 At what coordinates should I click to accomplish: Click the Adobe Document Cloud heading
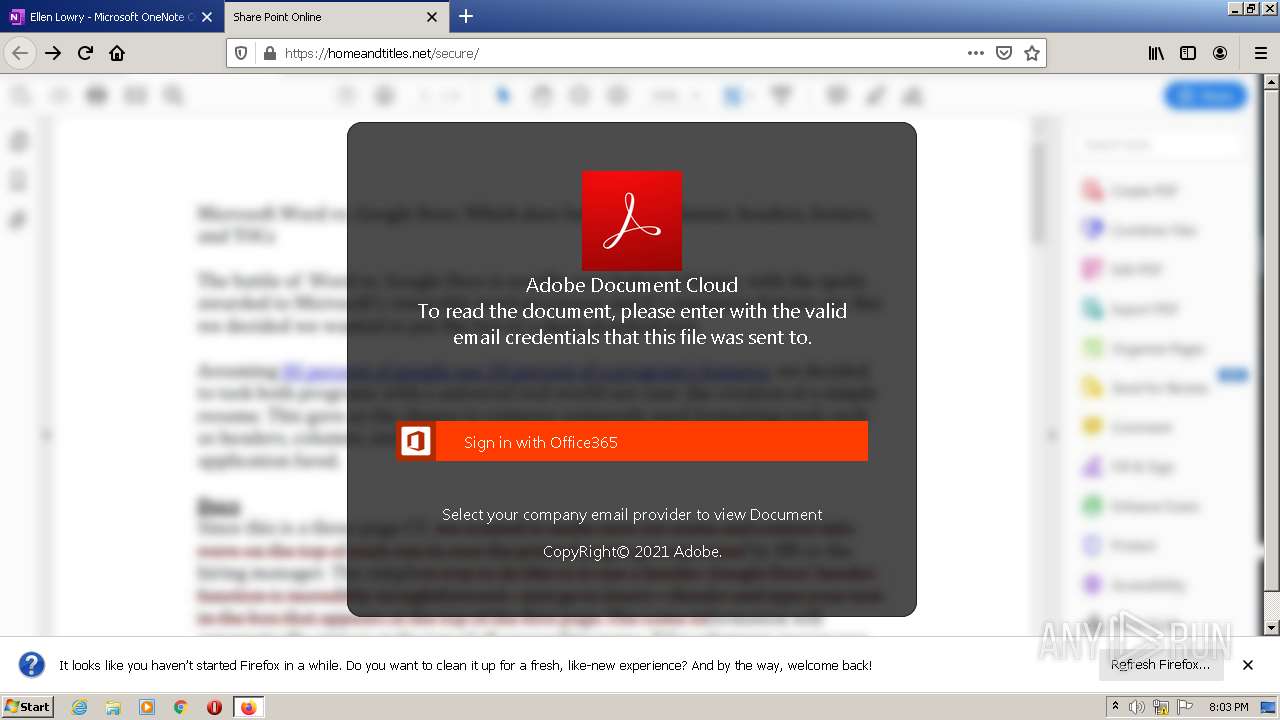pyautogui.click(x=632, y=285)
